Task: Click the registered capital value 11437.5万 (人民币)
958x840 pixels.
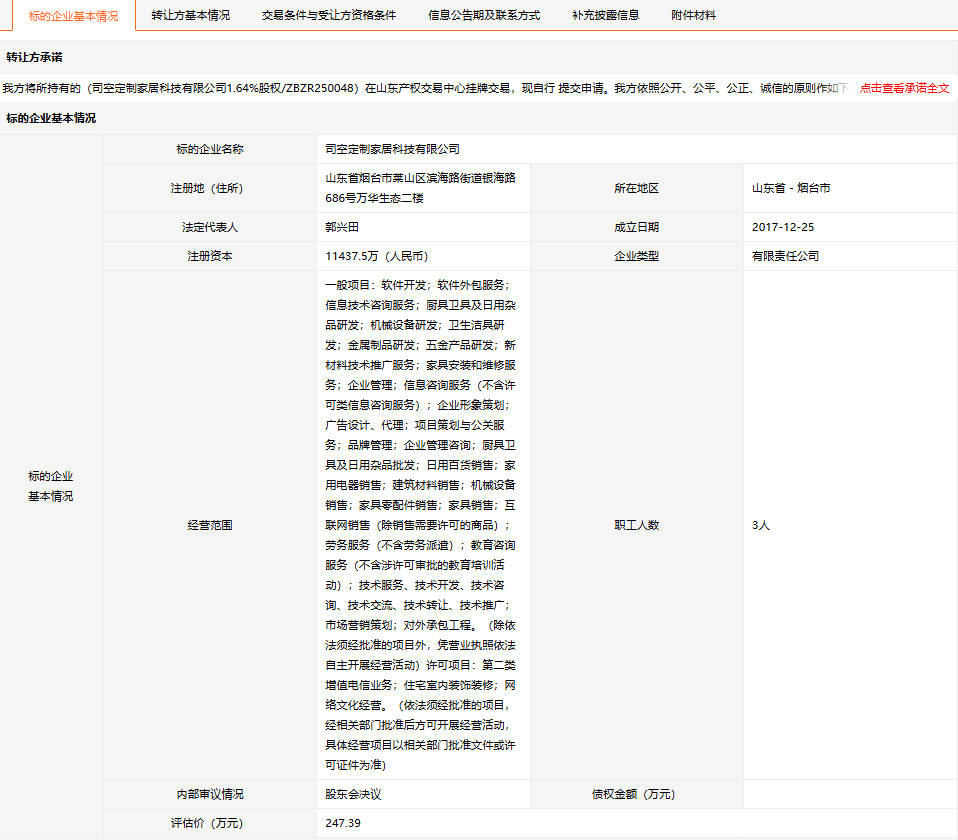Action: 376,256
